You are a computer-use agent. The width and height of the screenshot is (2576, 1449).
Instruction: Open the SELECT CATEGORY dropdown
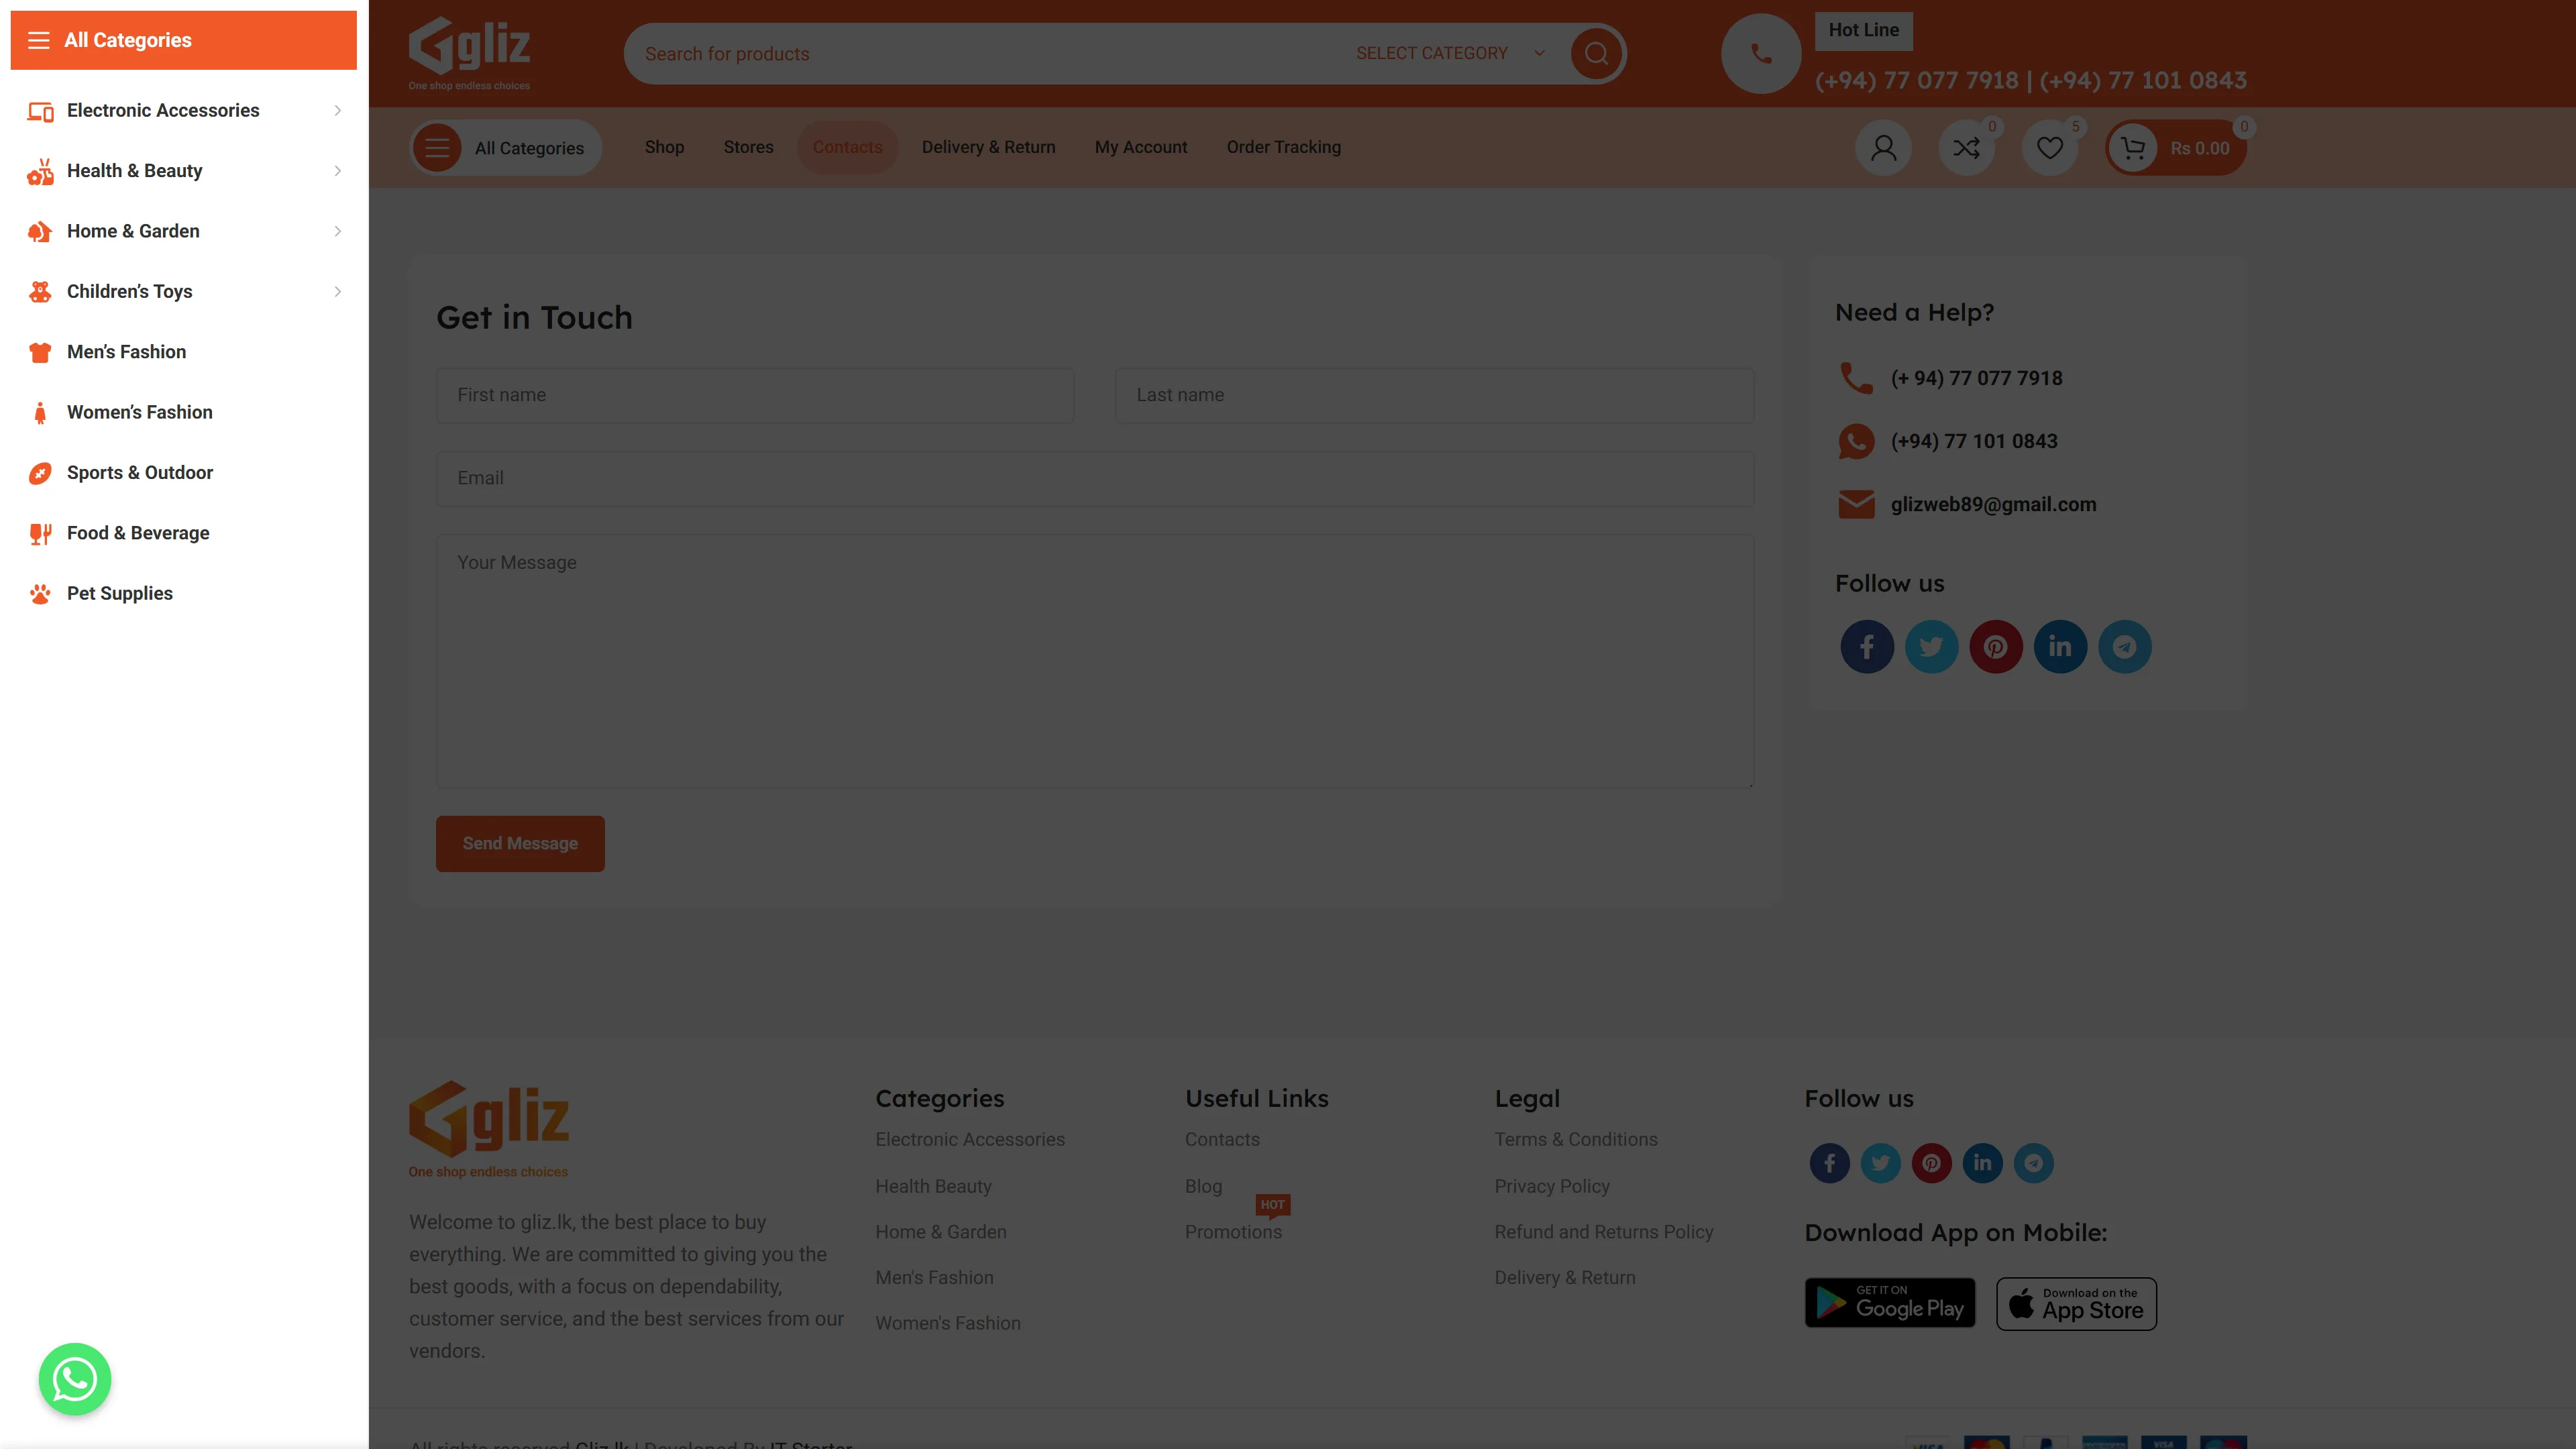pos(1448,54)
